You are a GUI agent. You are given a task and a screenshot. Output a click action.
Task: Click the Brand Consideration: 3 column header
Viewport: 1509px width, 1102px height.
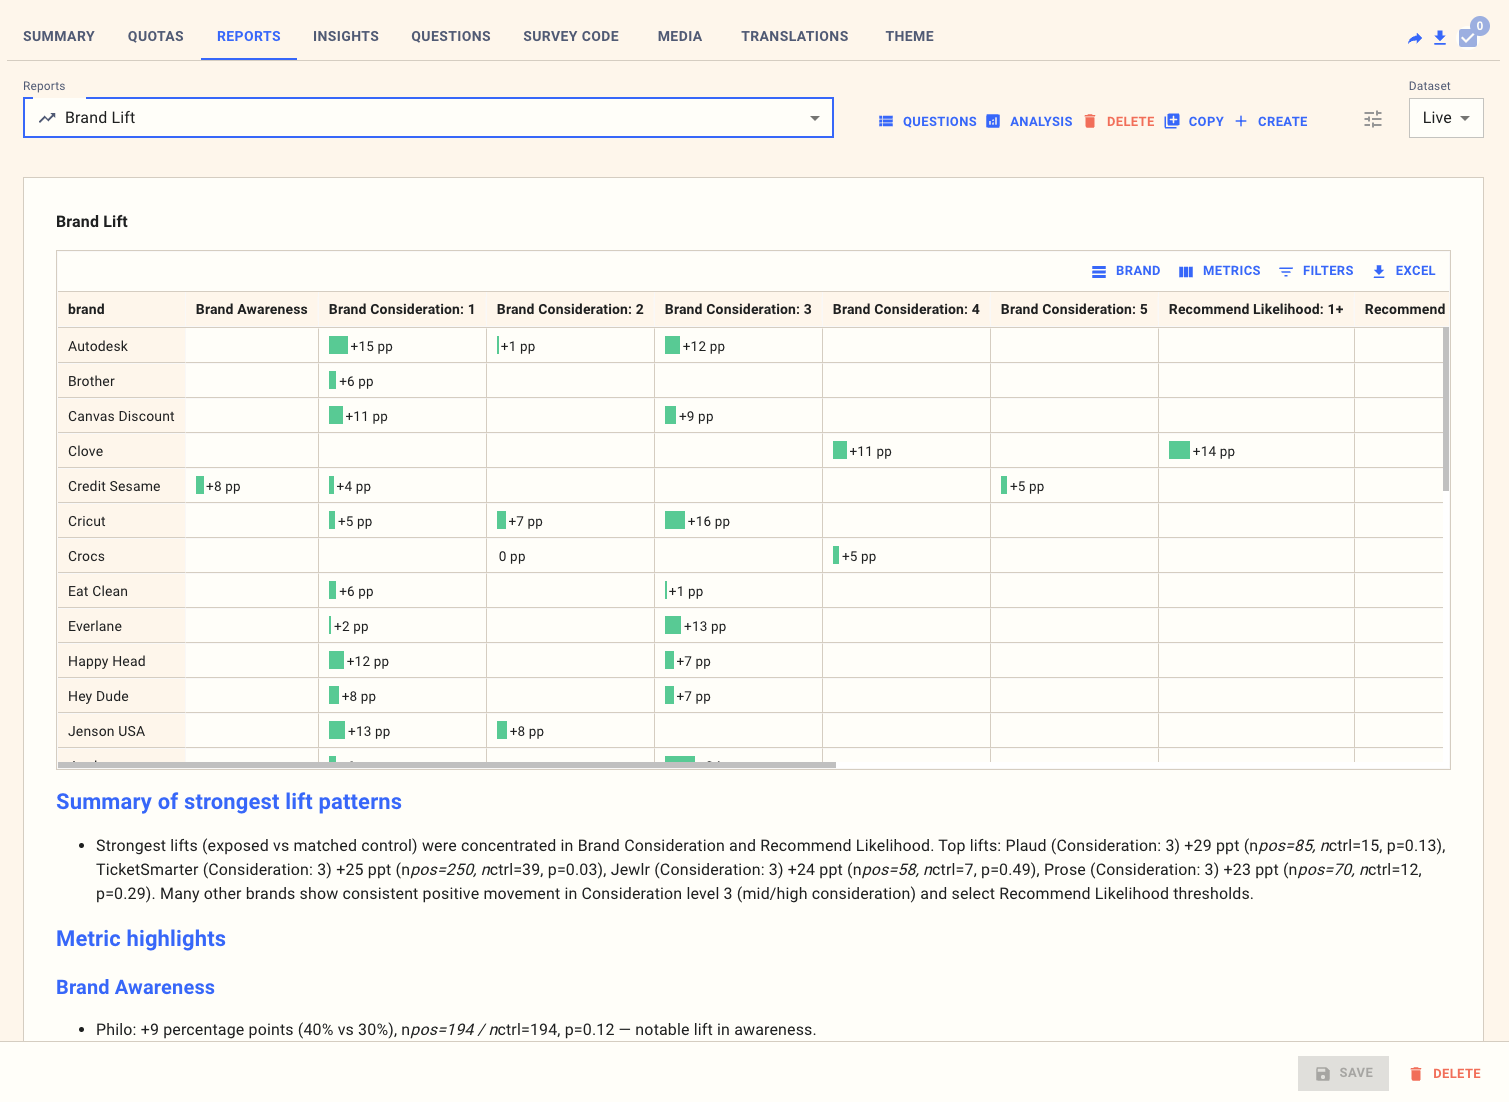(737, 309)
